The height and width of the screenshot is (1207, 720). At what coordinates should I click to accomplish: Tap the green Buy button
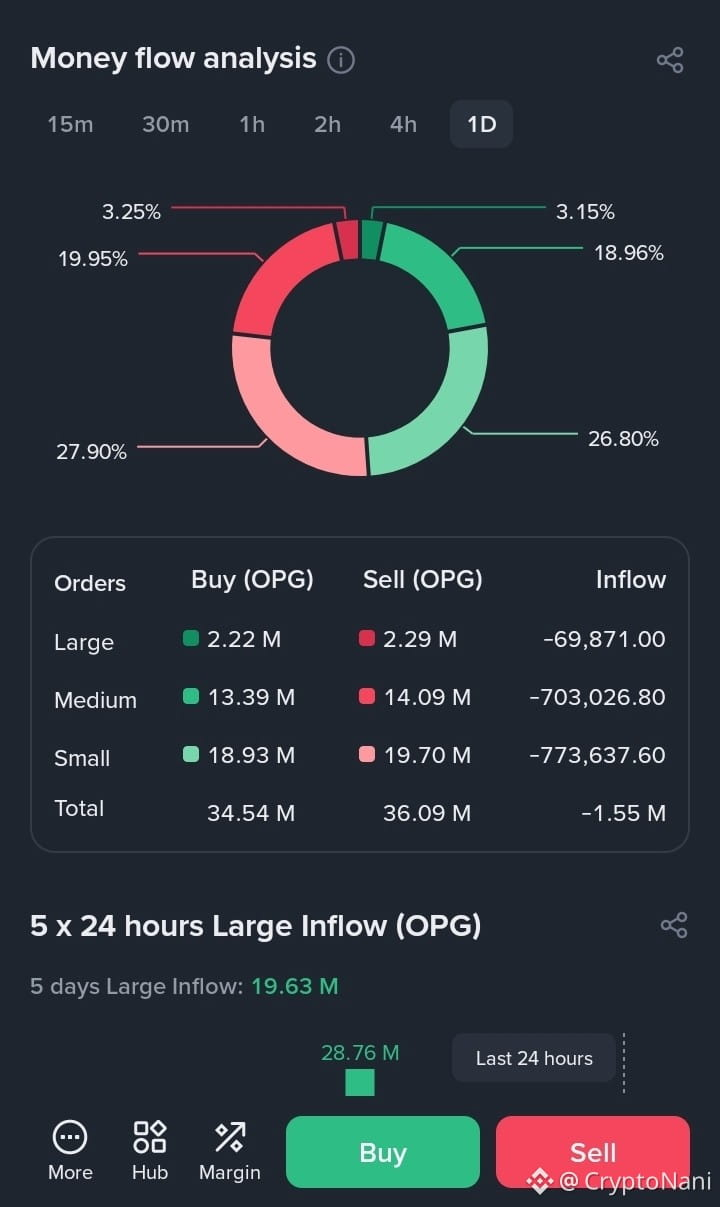(383, 1152)
